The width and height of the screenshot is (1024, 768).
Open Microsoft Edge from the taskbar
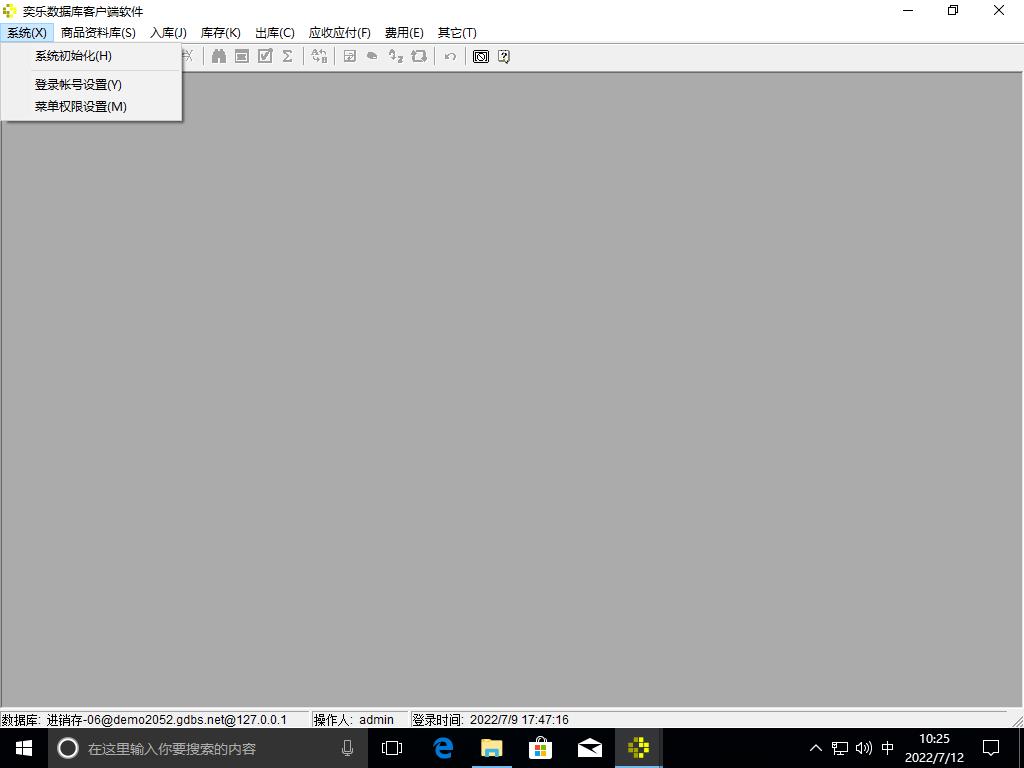[442, 748]
